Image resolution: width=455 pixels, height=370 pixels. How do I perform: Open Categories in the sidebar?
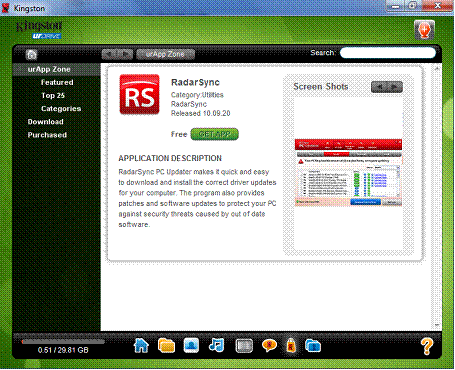pos(61,109)
